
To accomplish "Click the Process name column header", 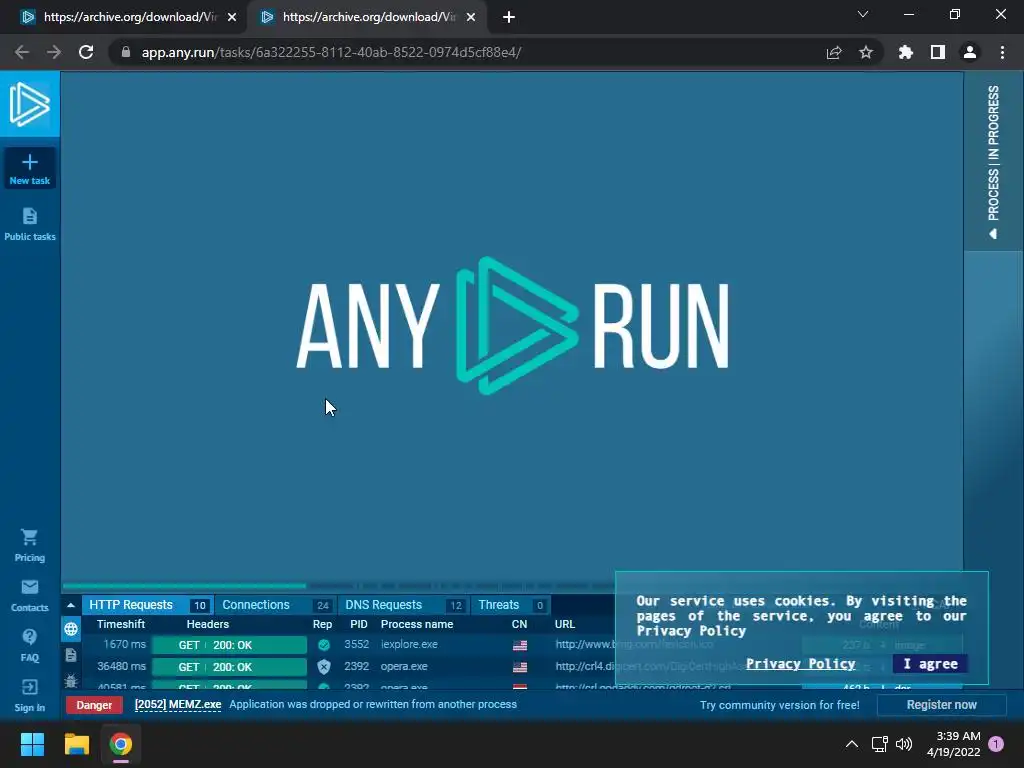I will 417,624.
